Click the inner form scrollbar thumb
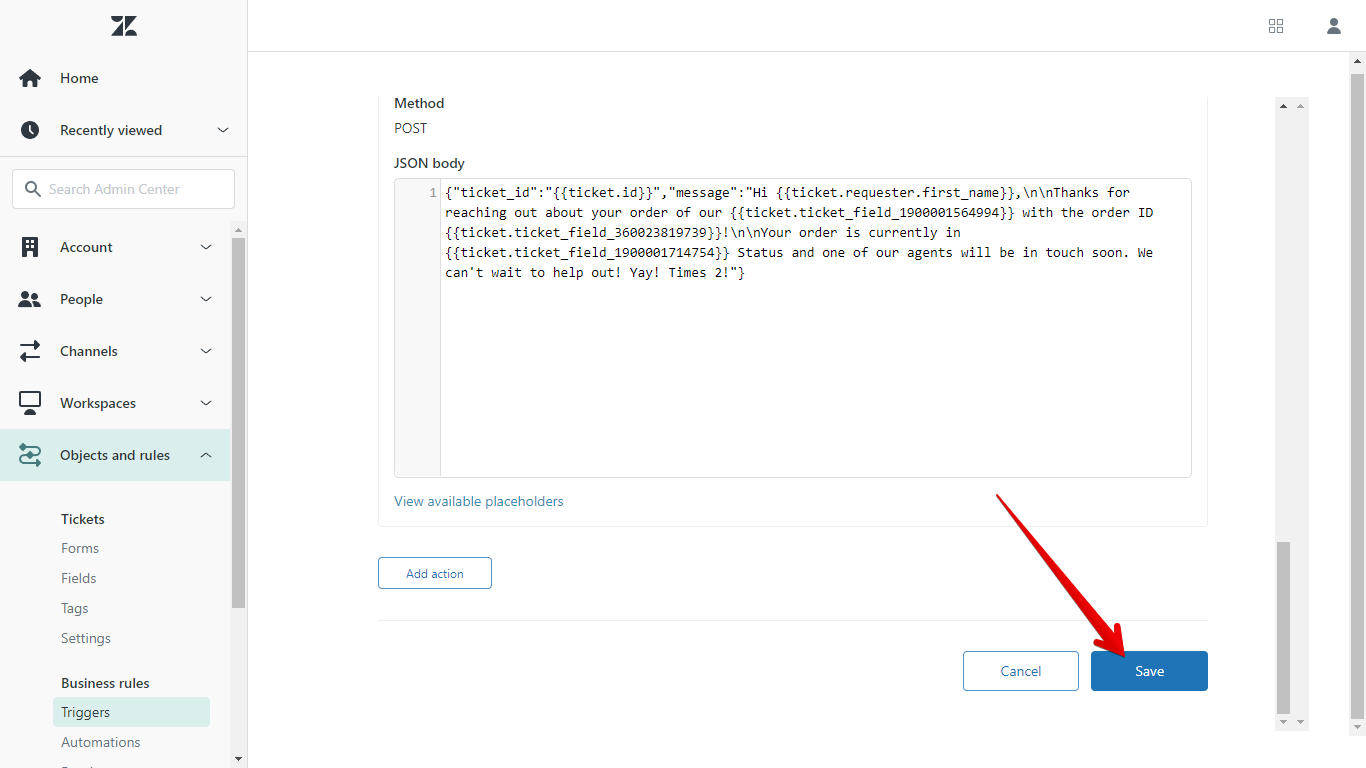Viewport: 1366px width, 768px height. pyautogui.click(x=1284, y=626)
